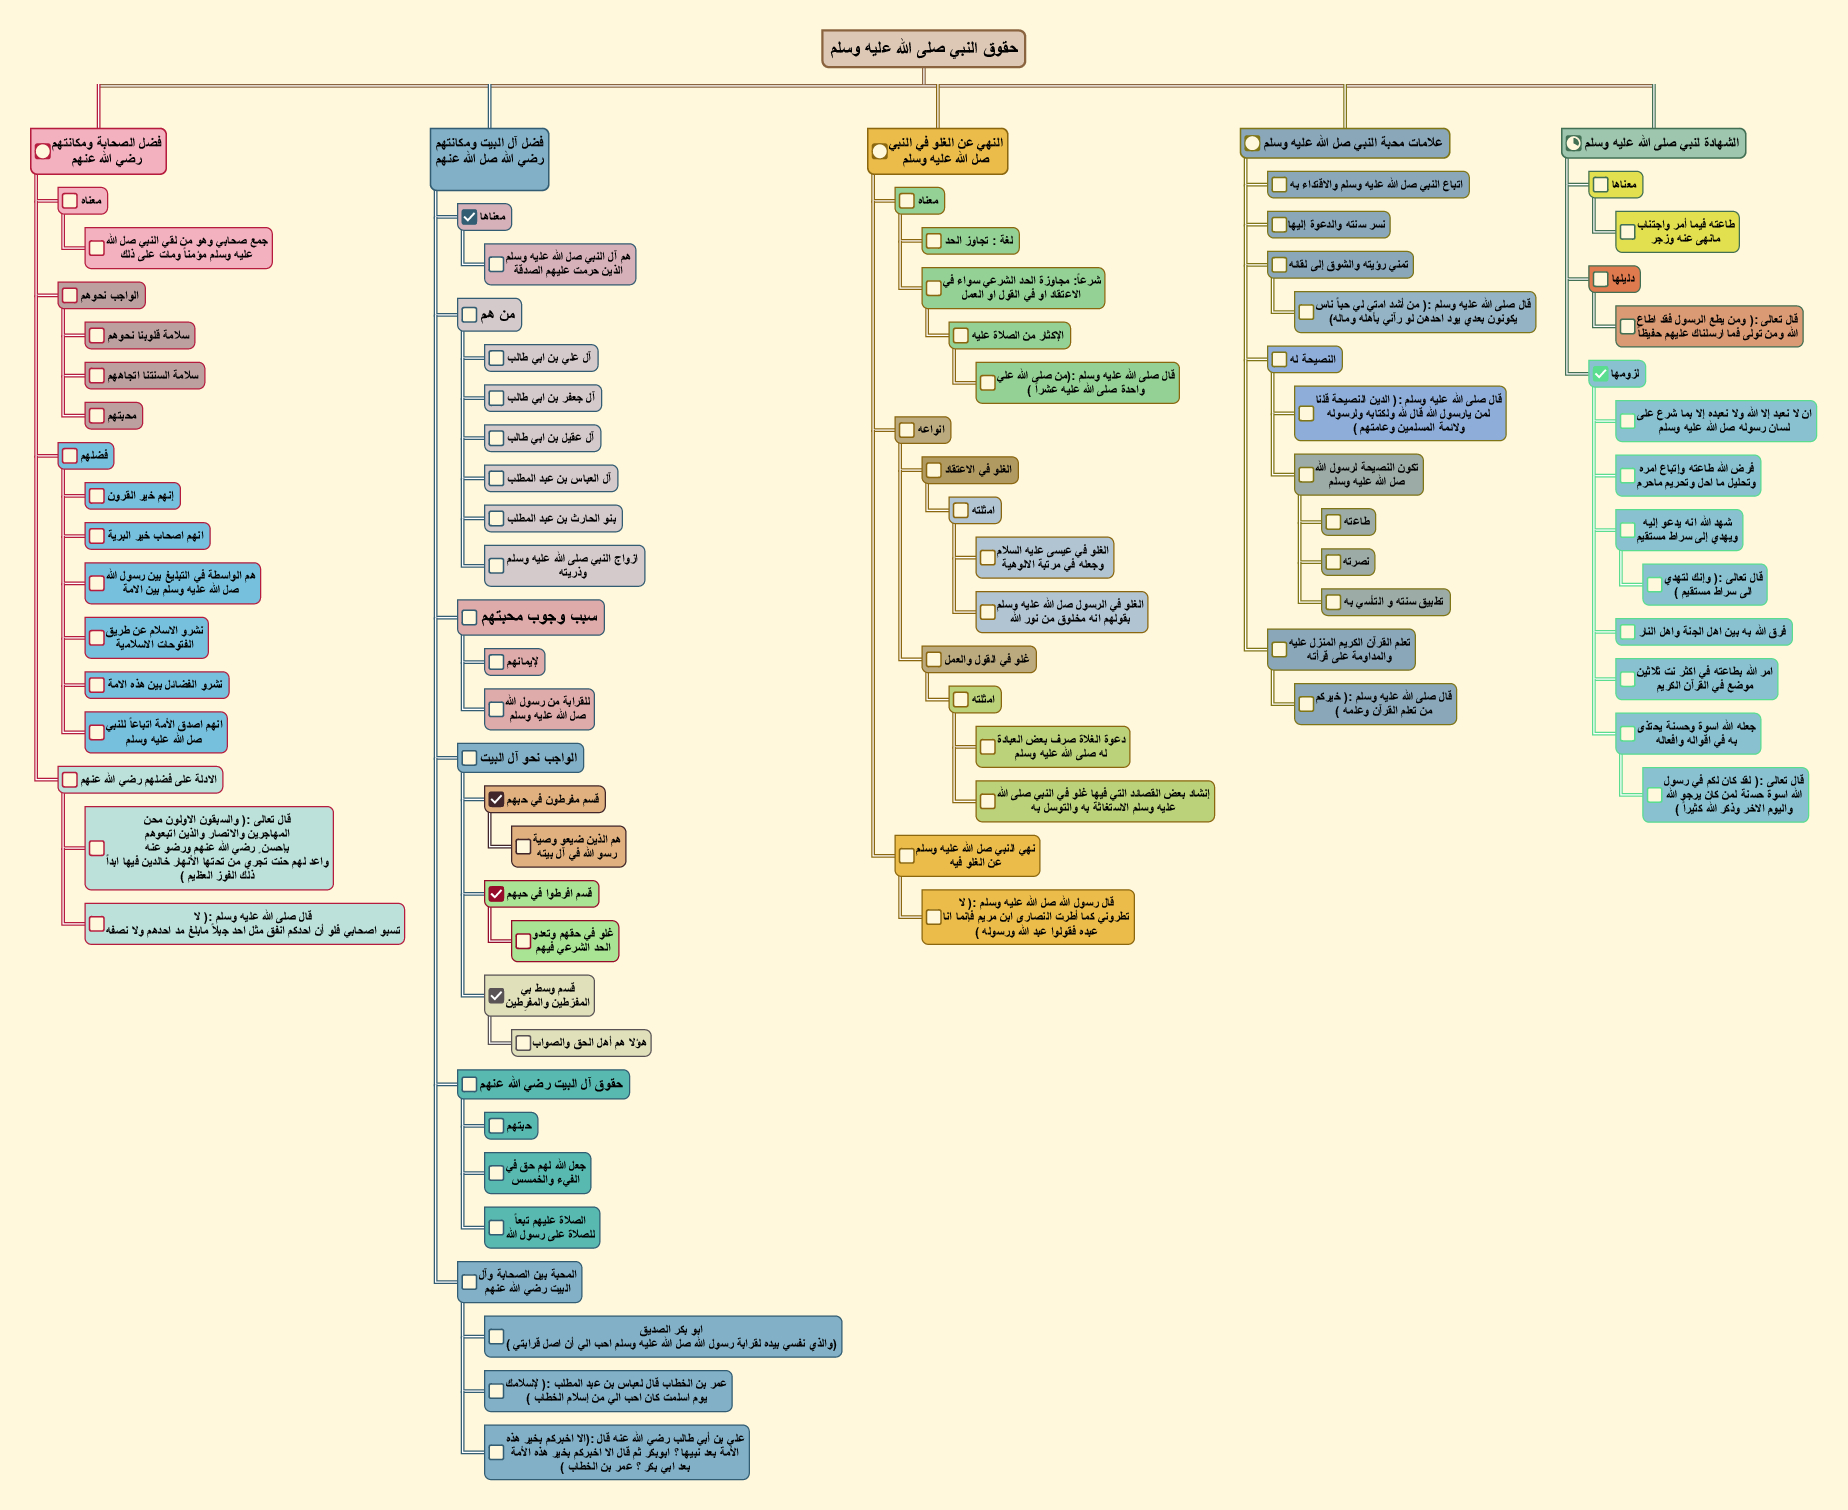Viewport: 1848px width, 1510px height.
Task: Click progress icon on علامات محبة النبي node
Action: click(1252, 143)
